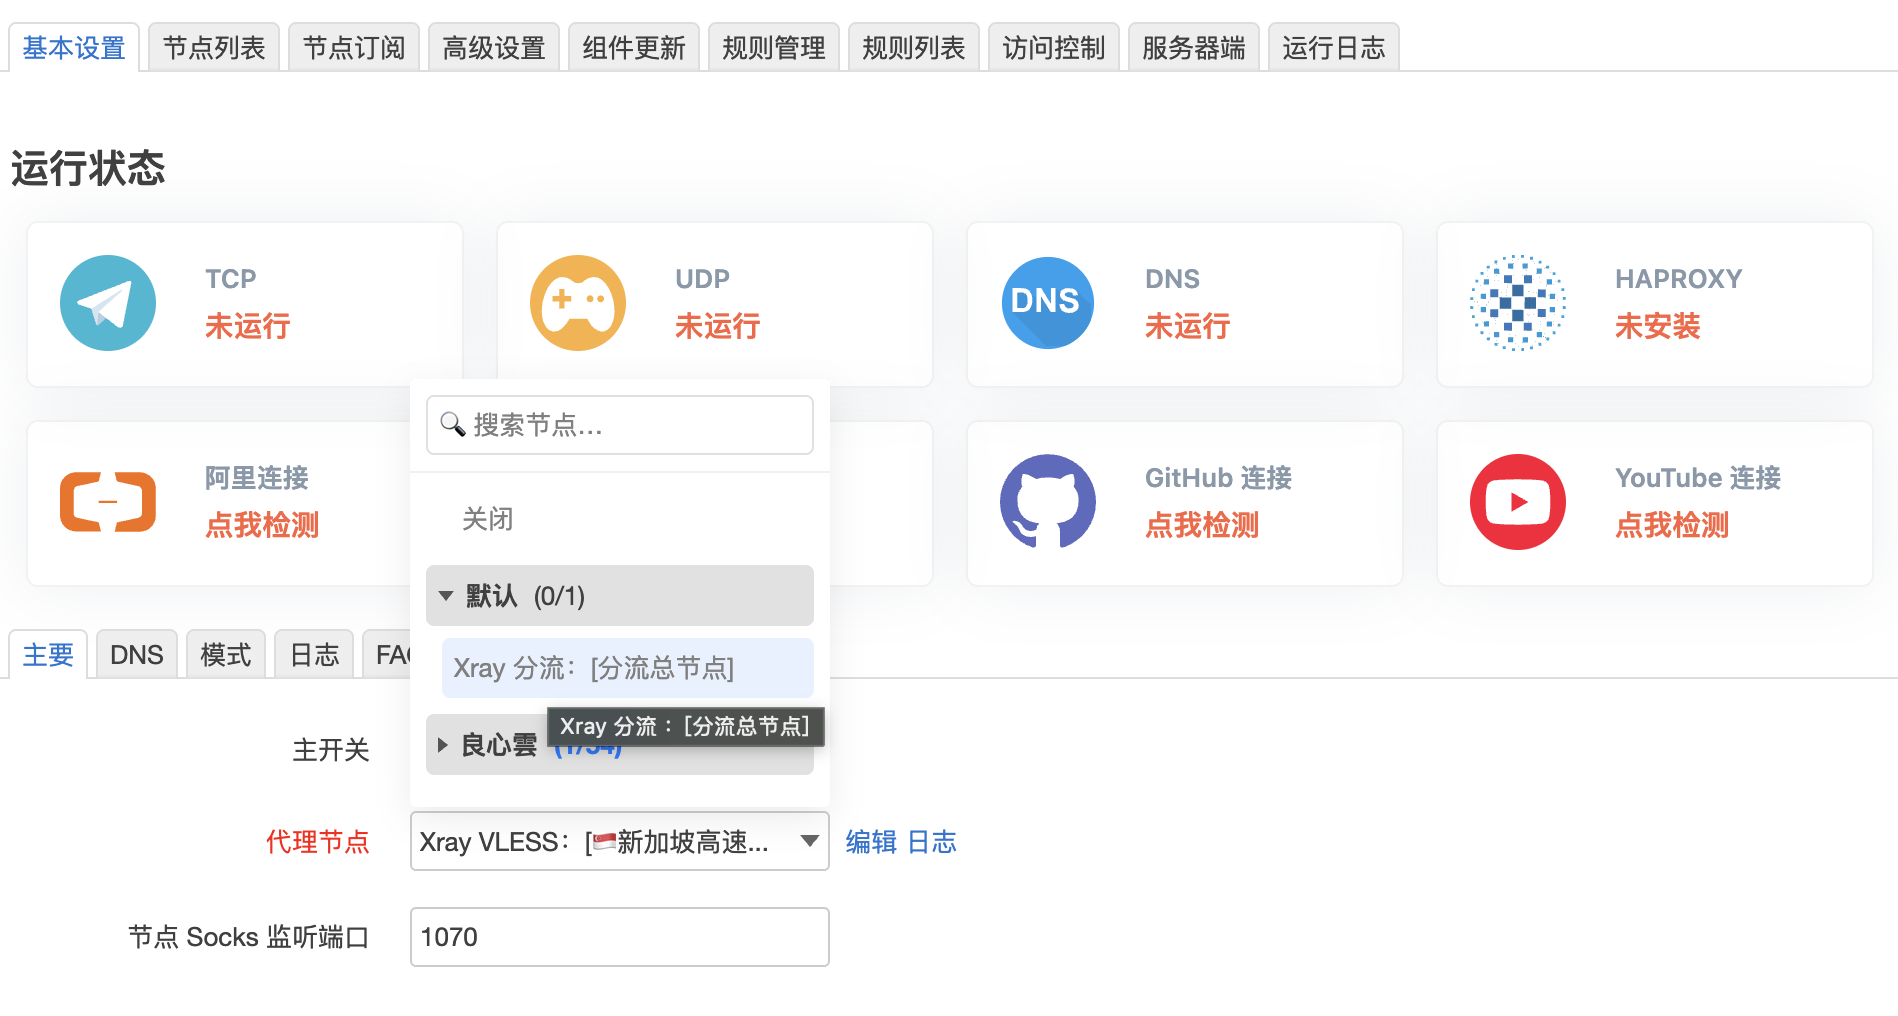The image size is (1898, 1016).
Task: Click 编辑 link beside proxy node
Action: (871, 842)
